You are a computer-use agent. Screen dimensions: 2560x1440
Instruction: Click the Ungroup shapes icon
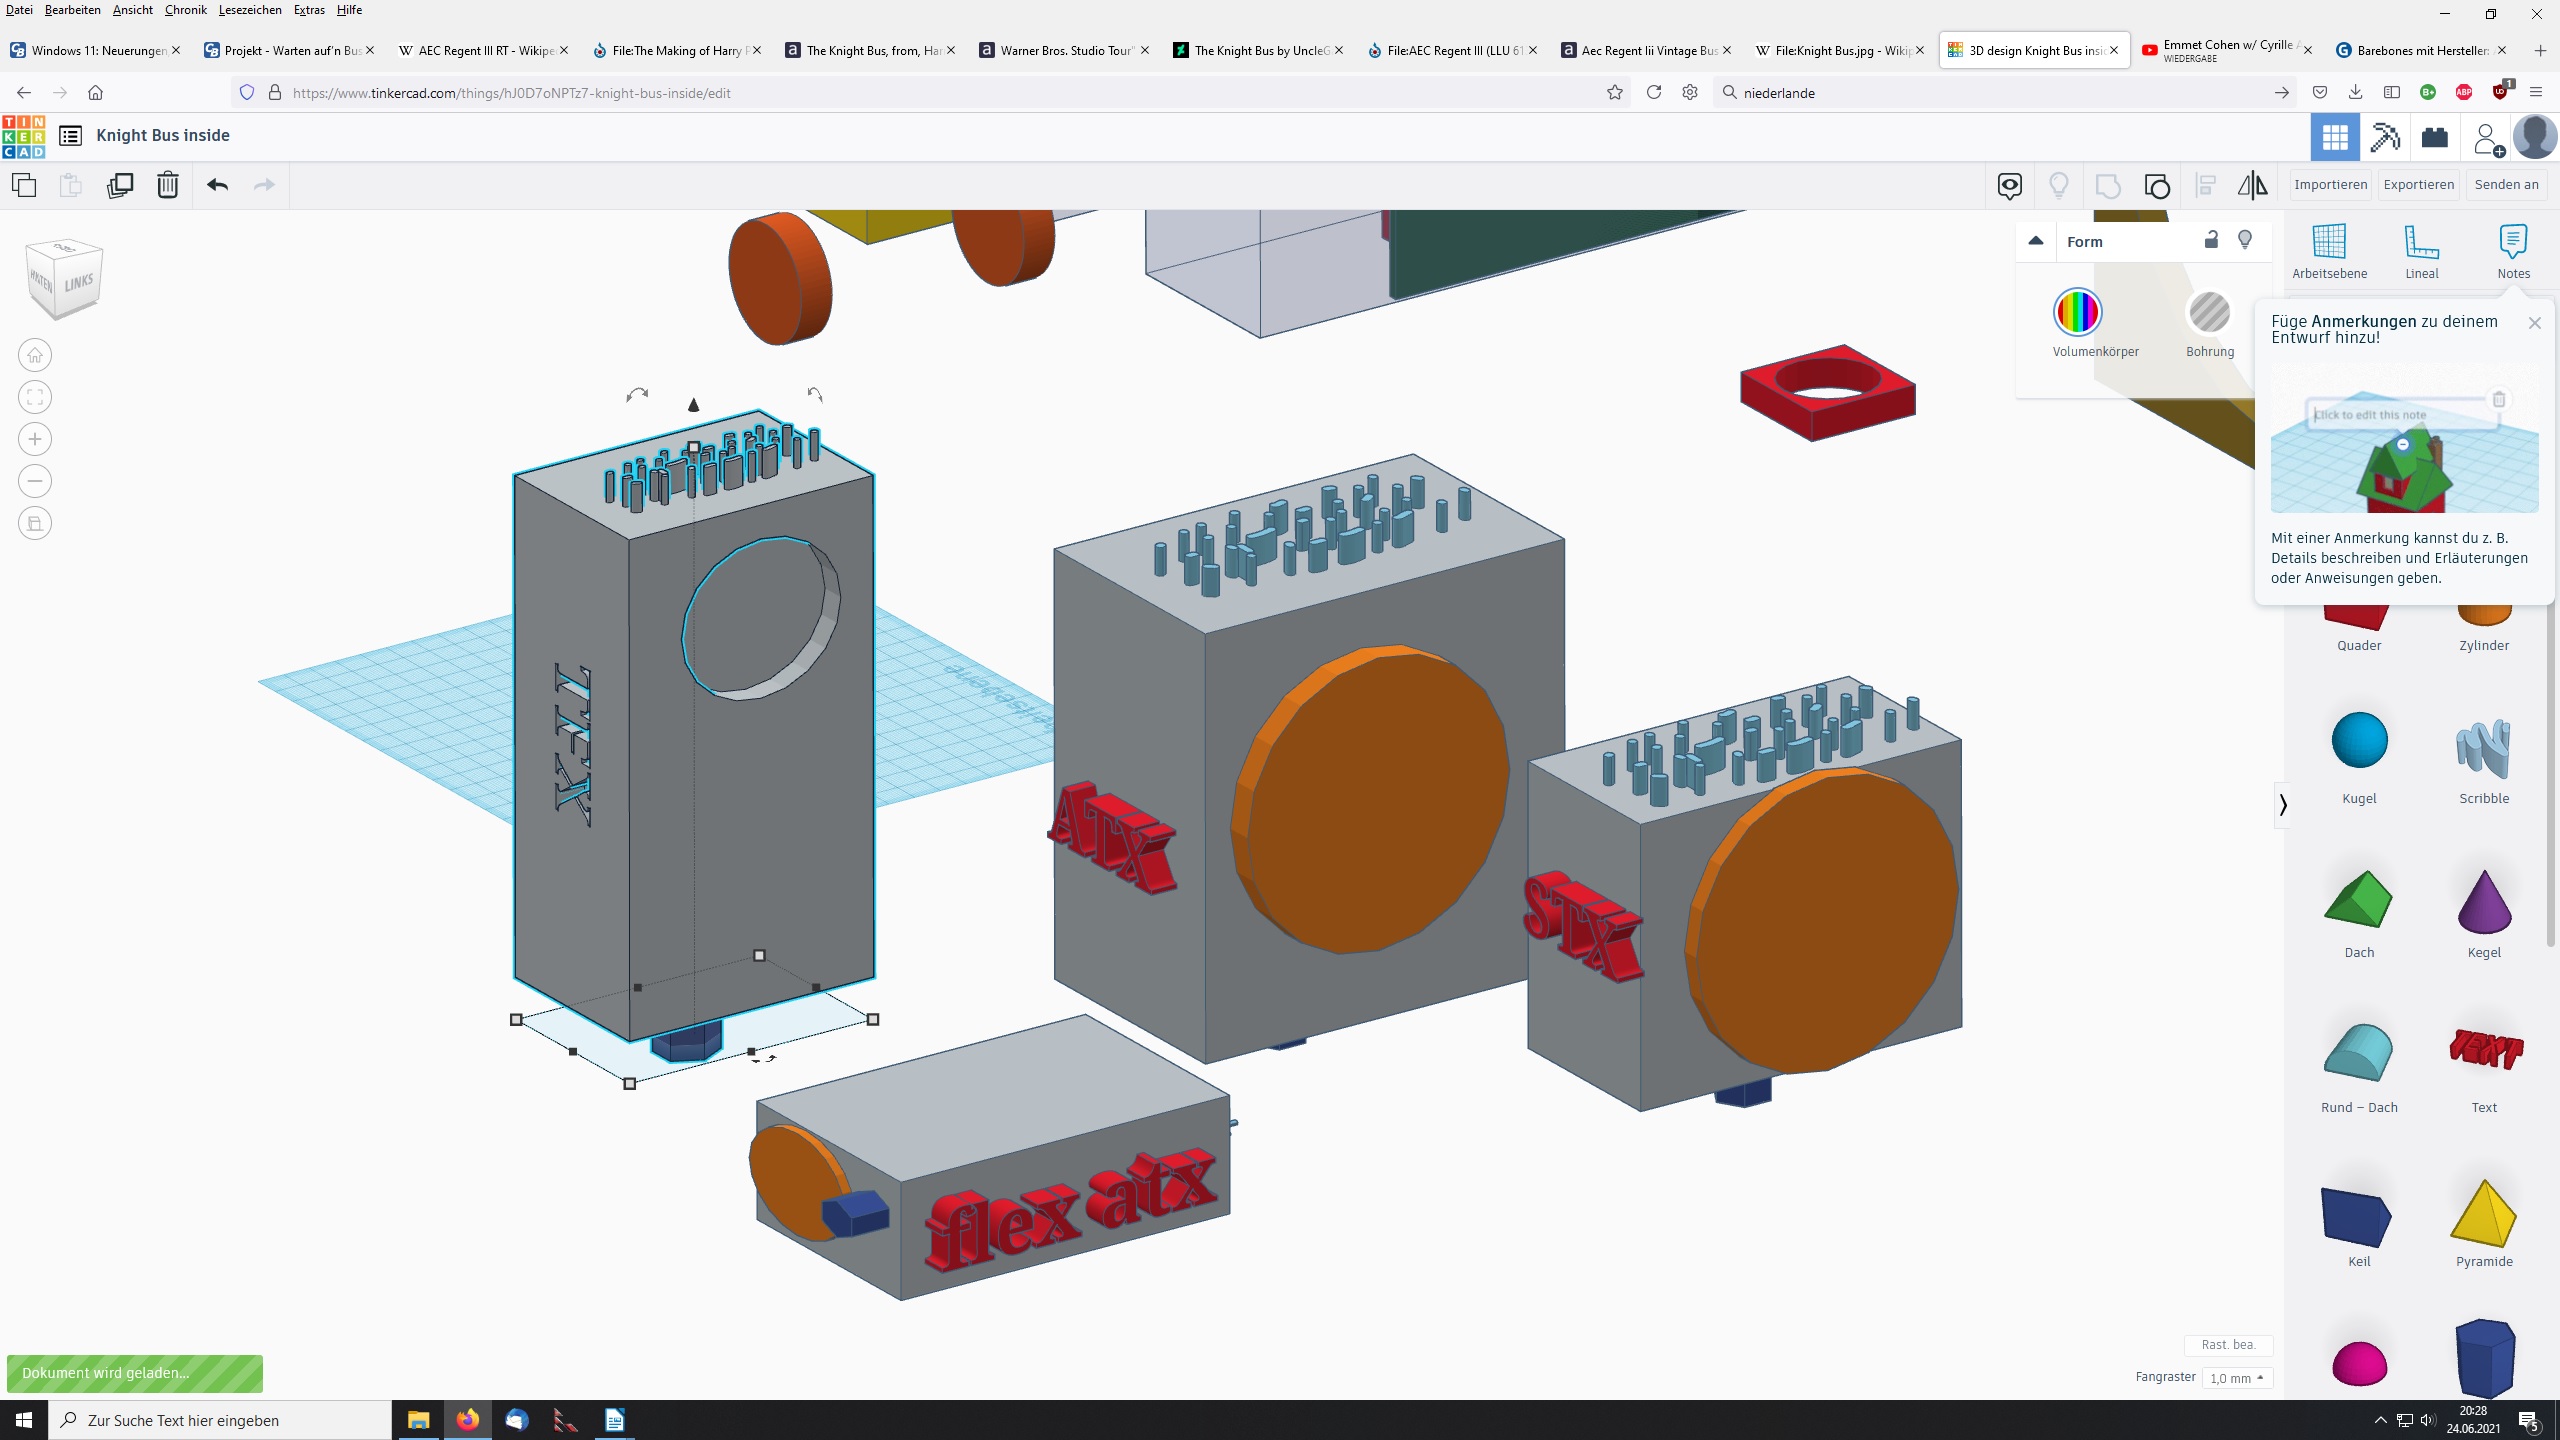pos(2157,185)
